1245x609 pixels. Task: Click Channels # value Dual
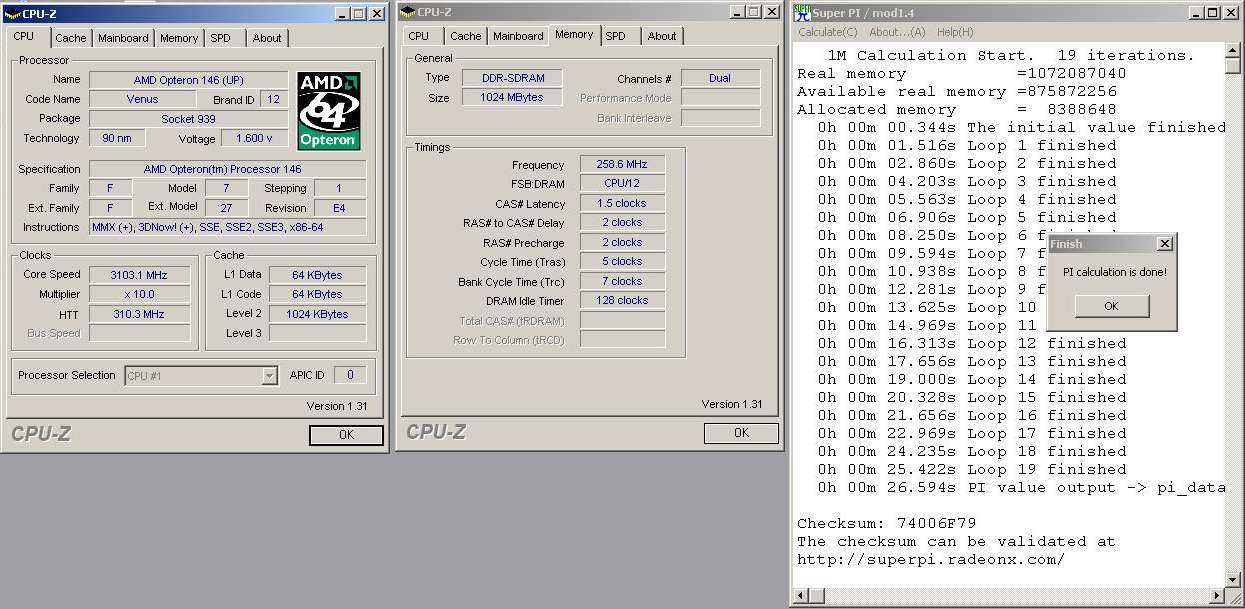[x=720, y=78]
